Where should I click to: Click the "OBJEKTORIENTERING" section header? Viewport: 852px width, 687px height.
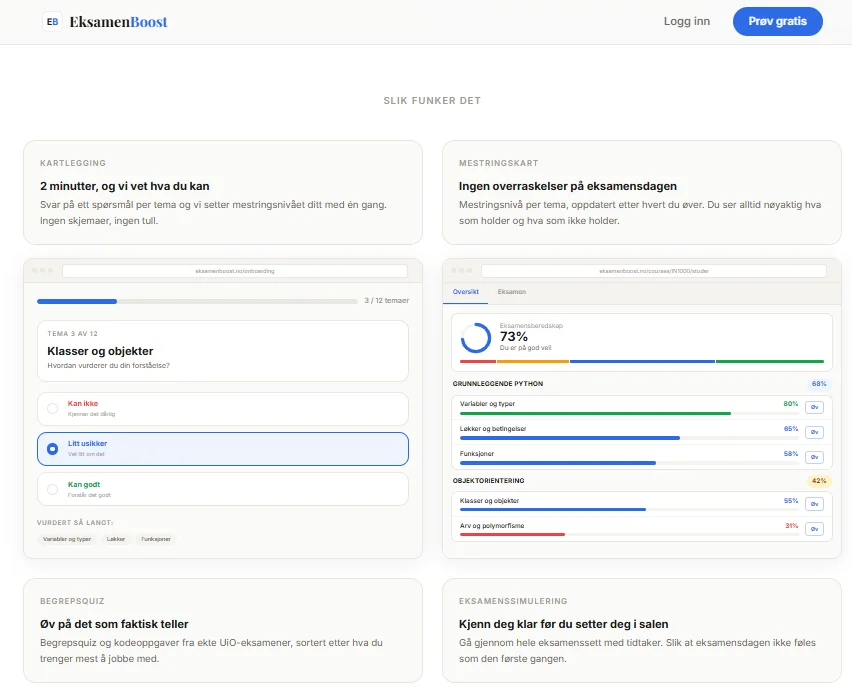point(488,480)
